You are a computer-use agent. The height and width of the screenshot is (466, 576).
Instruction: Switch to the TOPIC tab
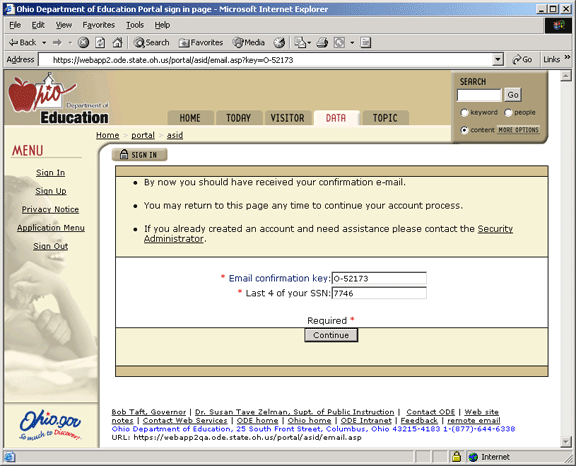[x=385, y=118]
